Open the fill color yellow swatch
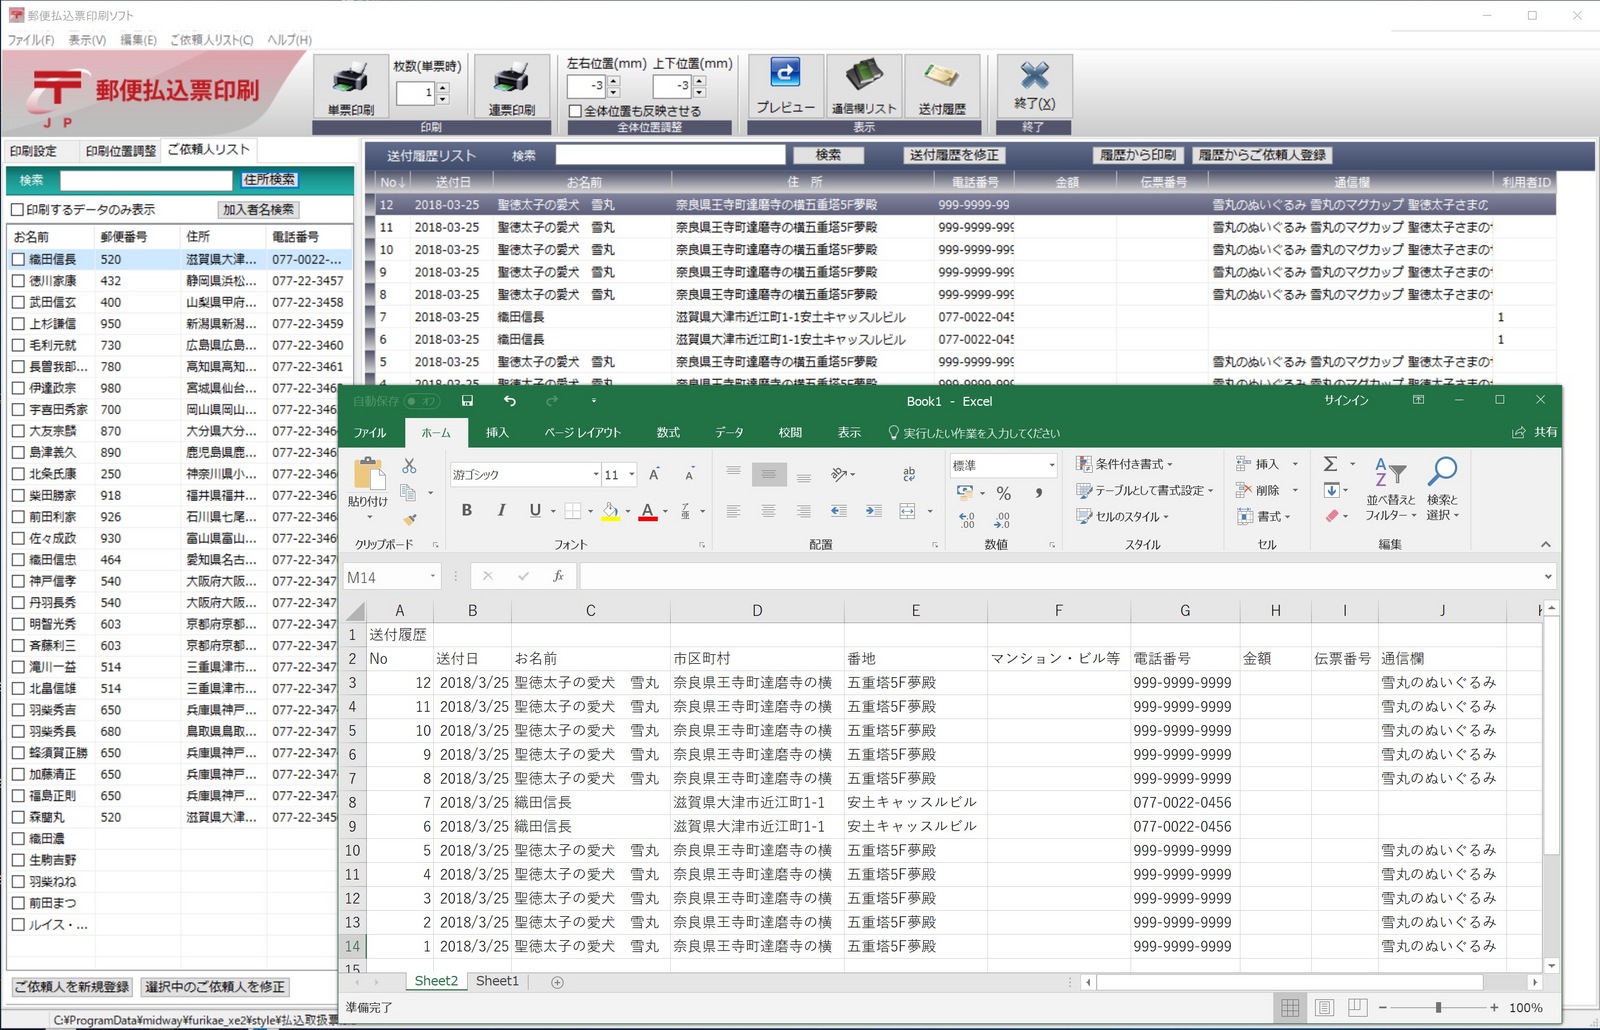Image resolution: width=1600 pixels, height=1030 pixels. tap(610, 511)
